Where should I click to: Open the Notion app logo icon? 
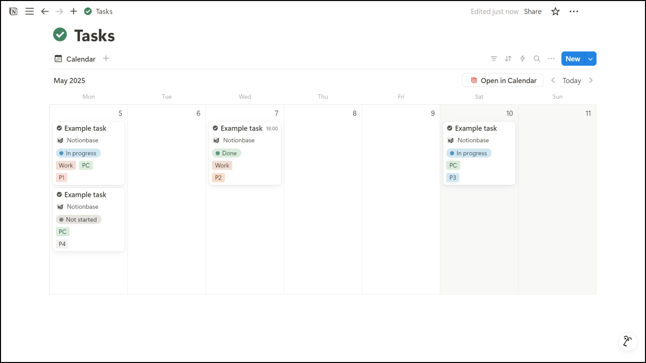(13, 12)
